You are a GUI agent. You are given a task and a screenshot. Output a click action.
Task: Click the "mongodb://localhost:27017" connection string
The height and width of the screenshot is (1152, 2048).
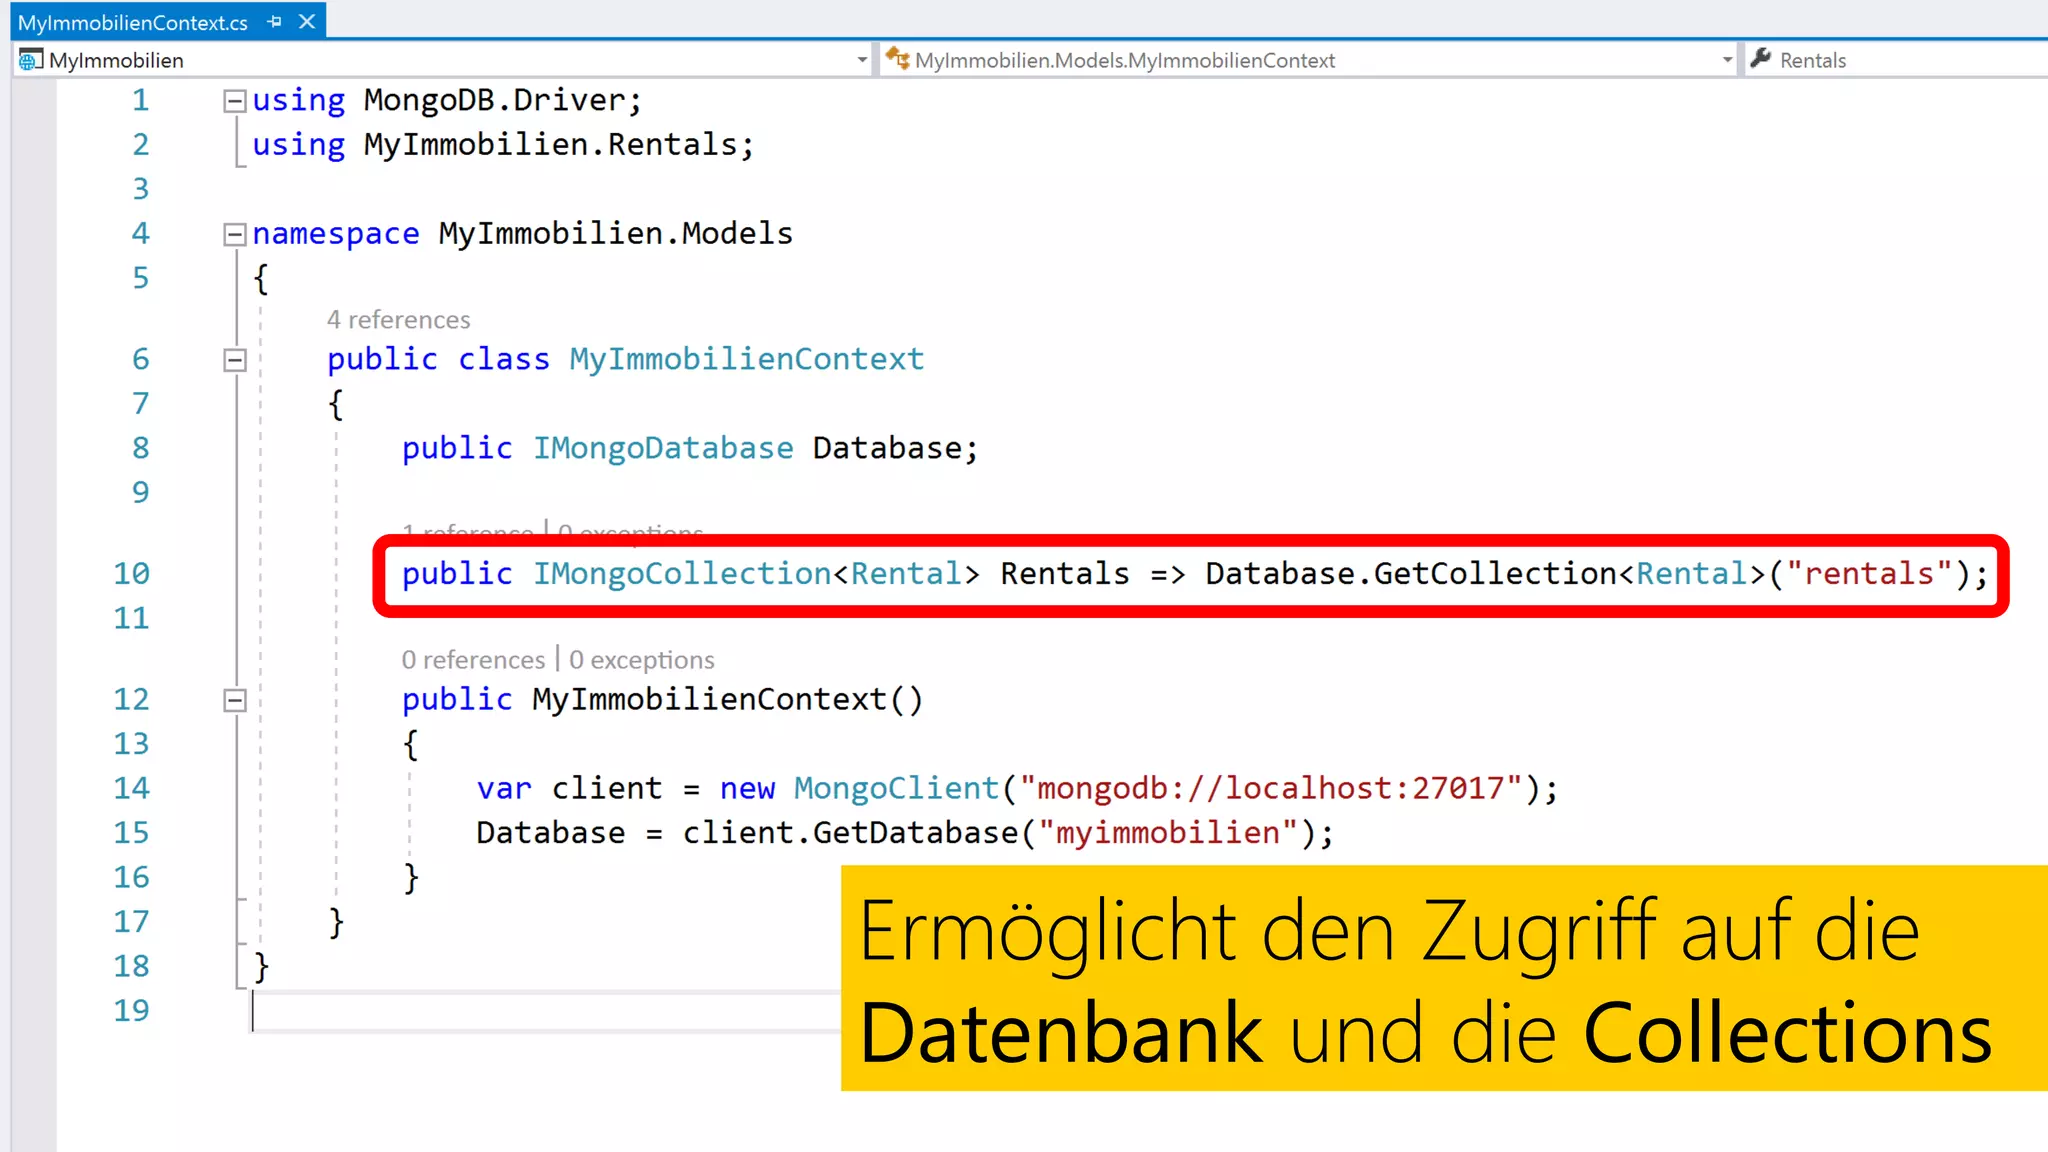[1270, 789]
